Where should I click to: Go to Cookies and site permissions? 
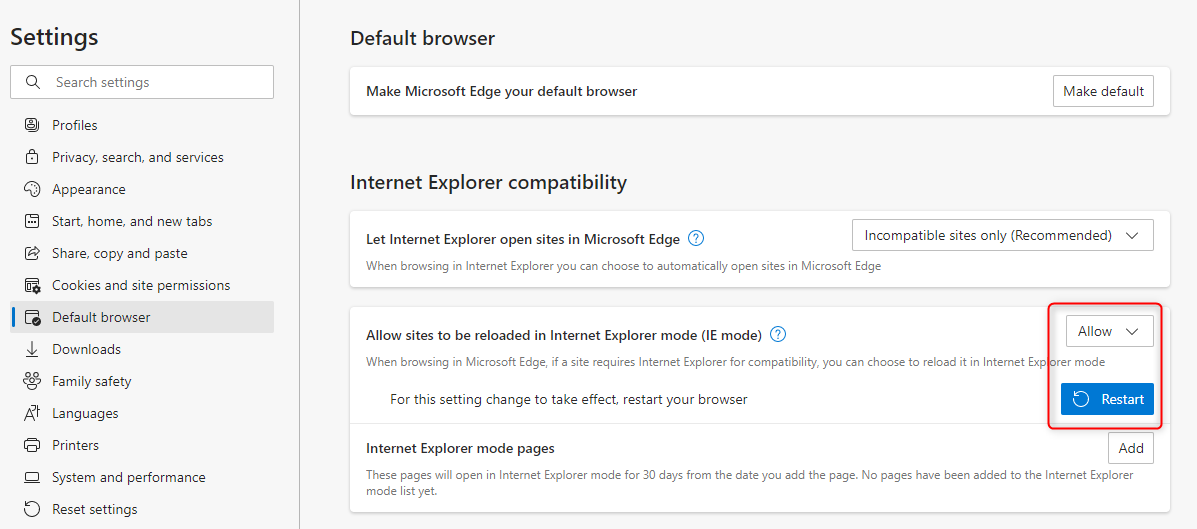(x=141, y=285)
